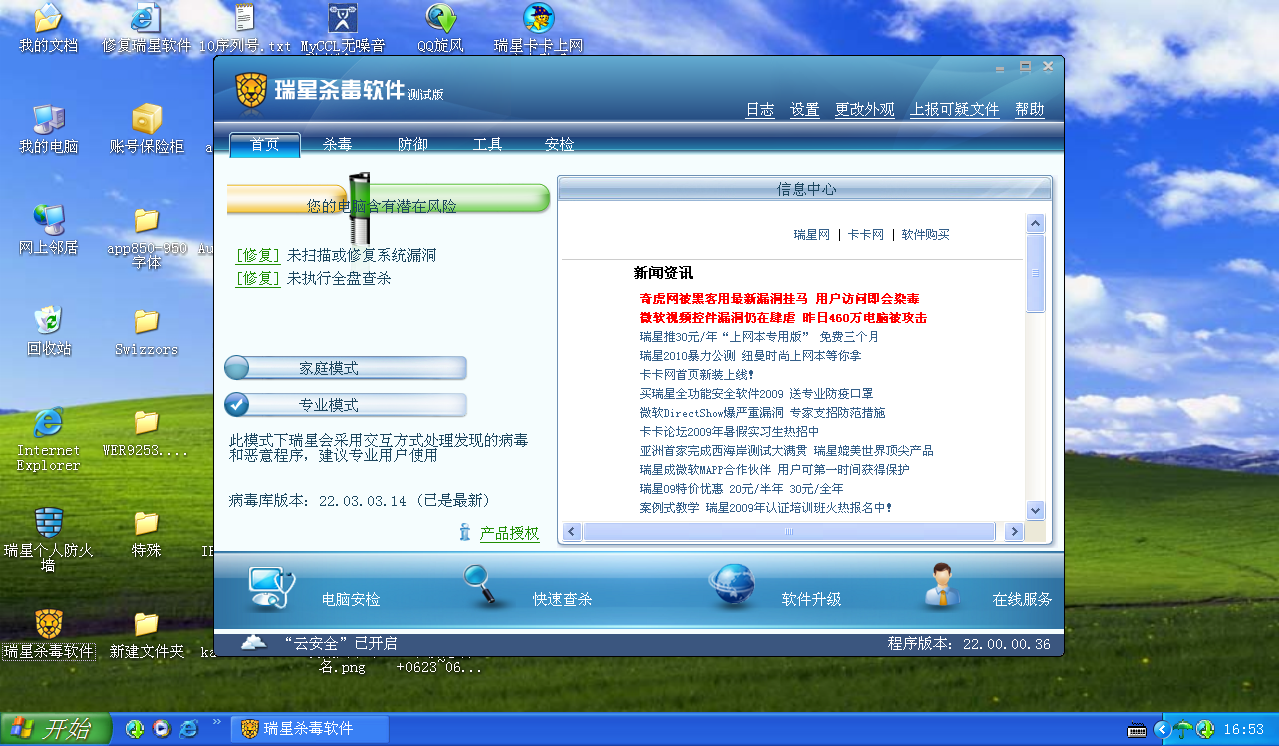Open the 瑞星网 link

812,235
